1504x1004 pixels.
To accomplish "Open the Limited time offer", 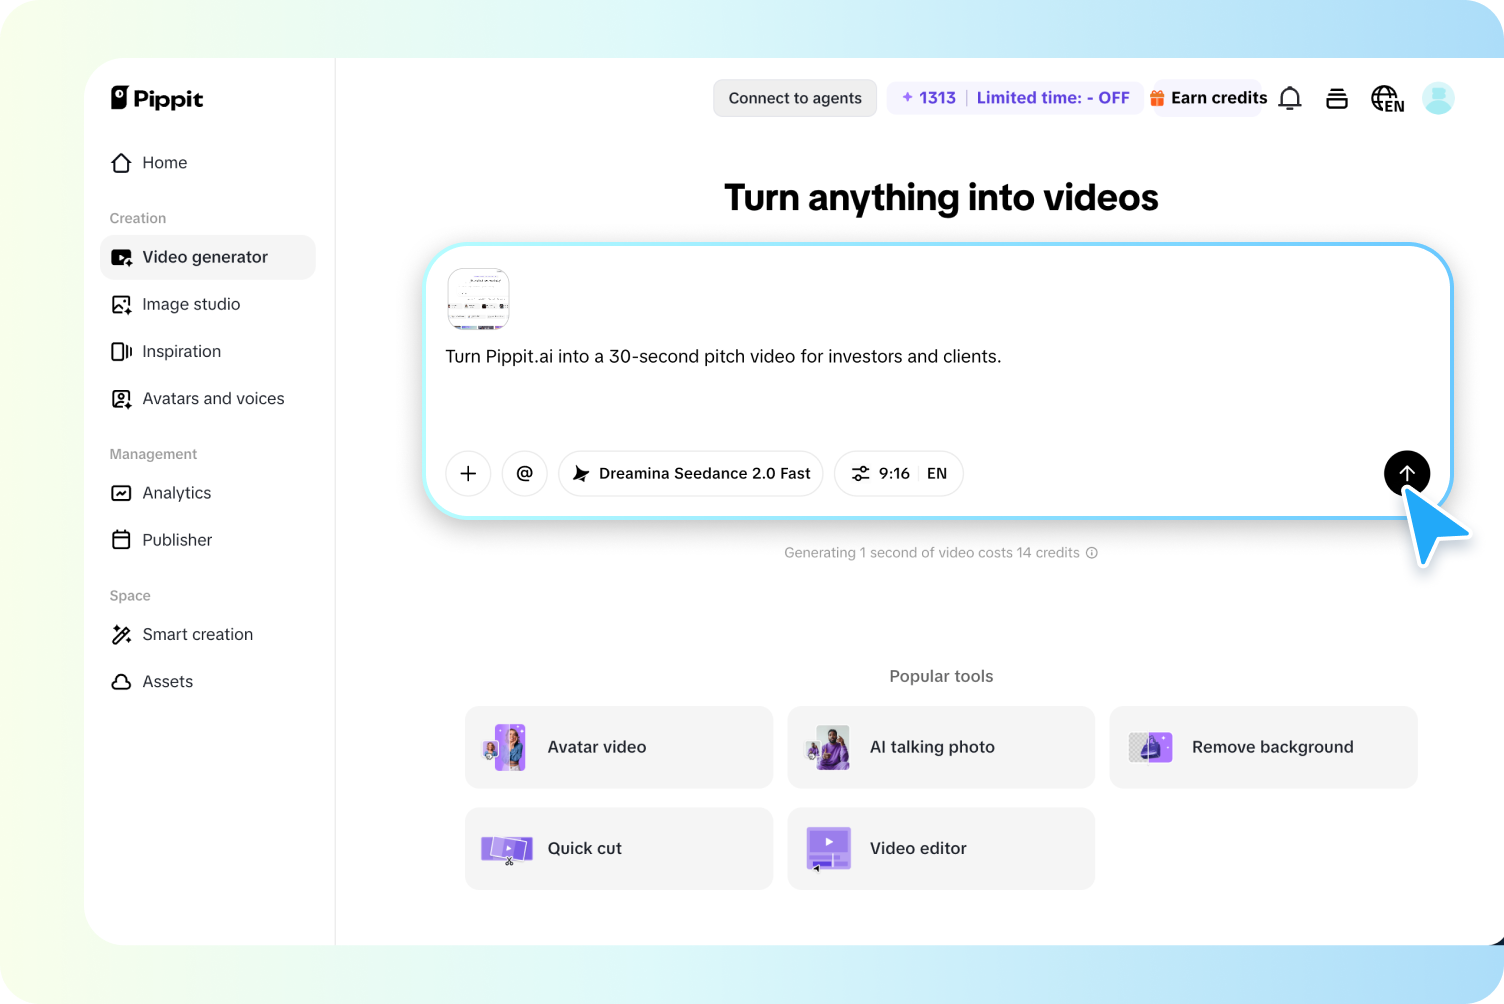I will coord(1053,98).
